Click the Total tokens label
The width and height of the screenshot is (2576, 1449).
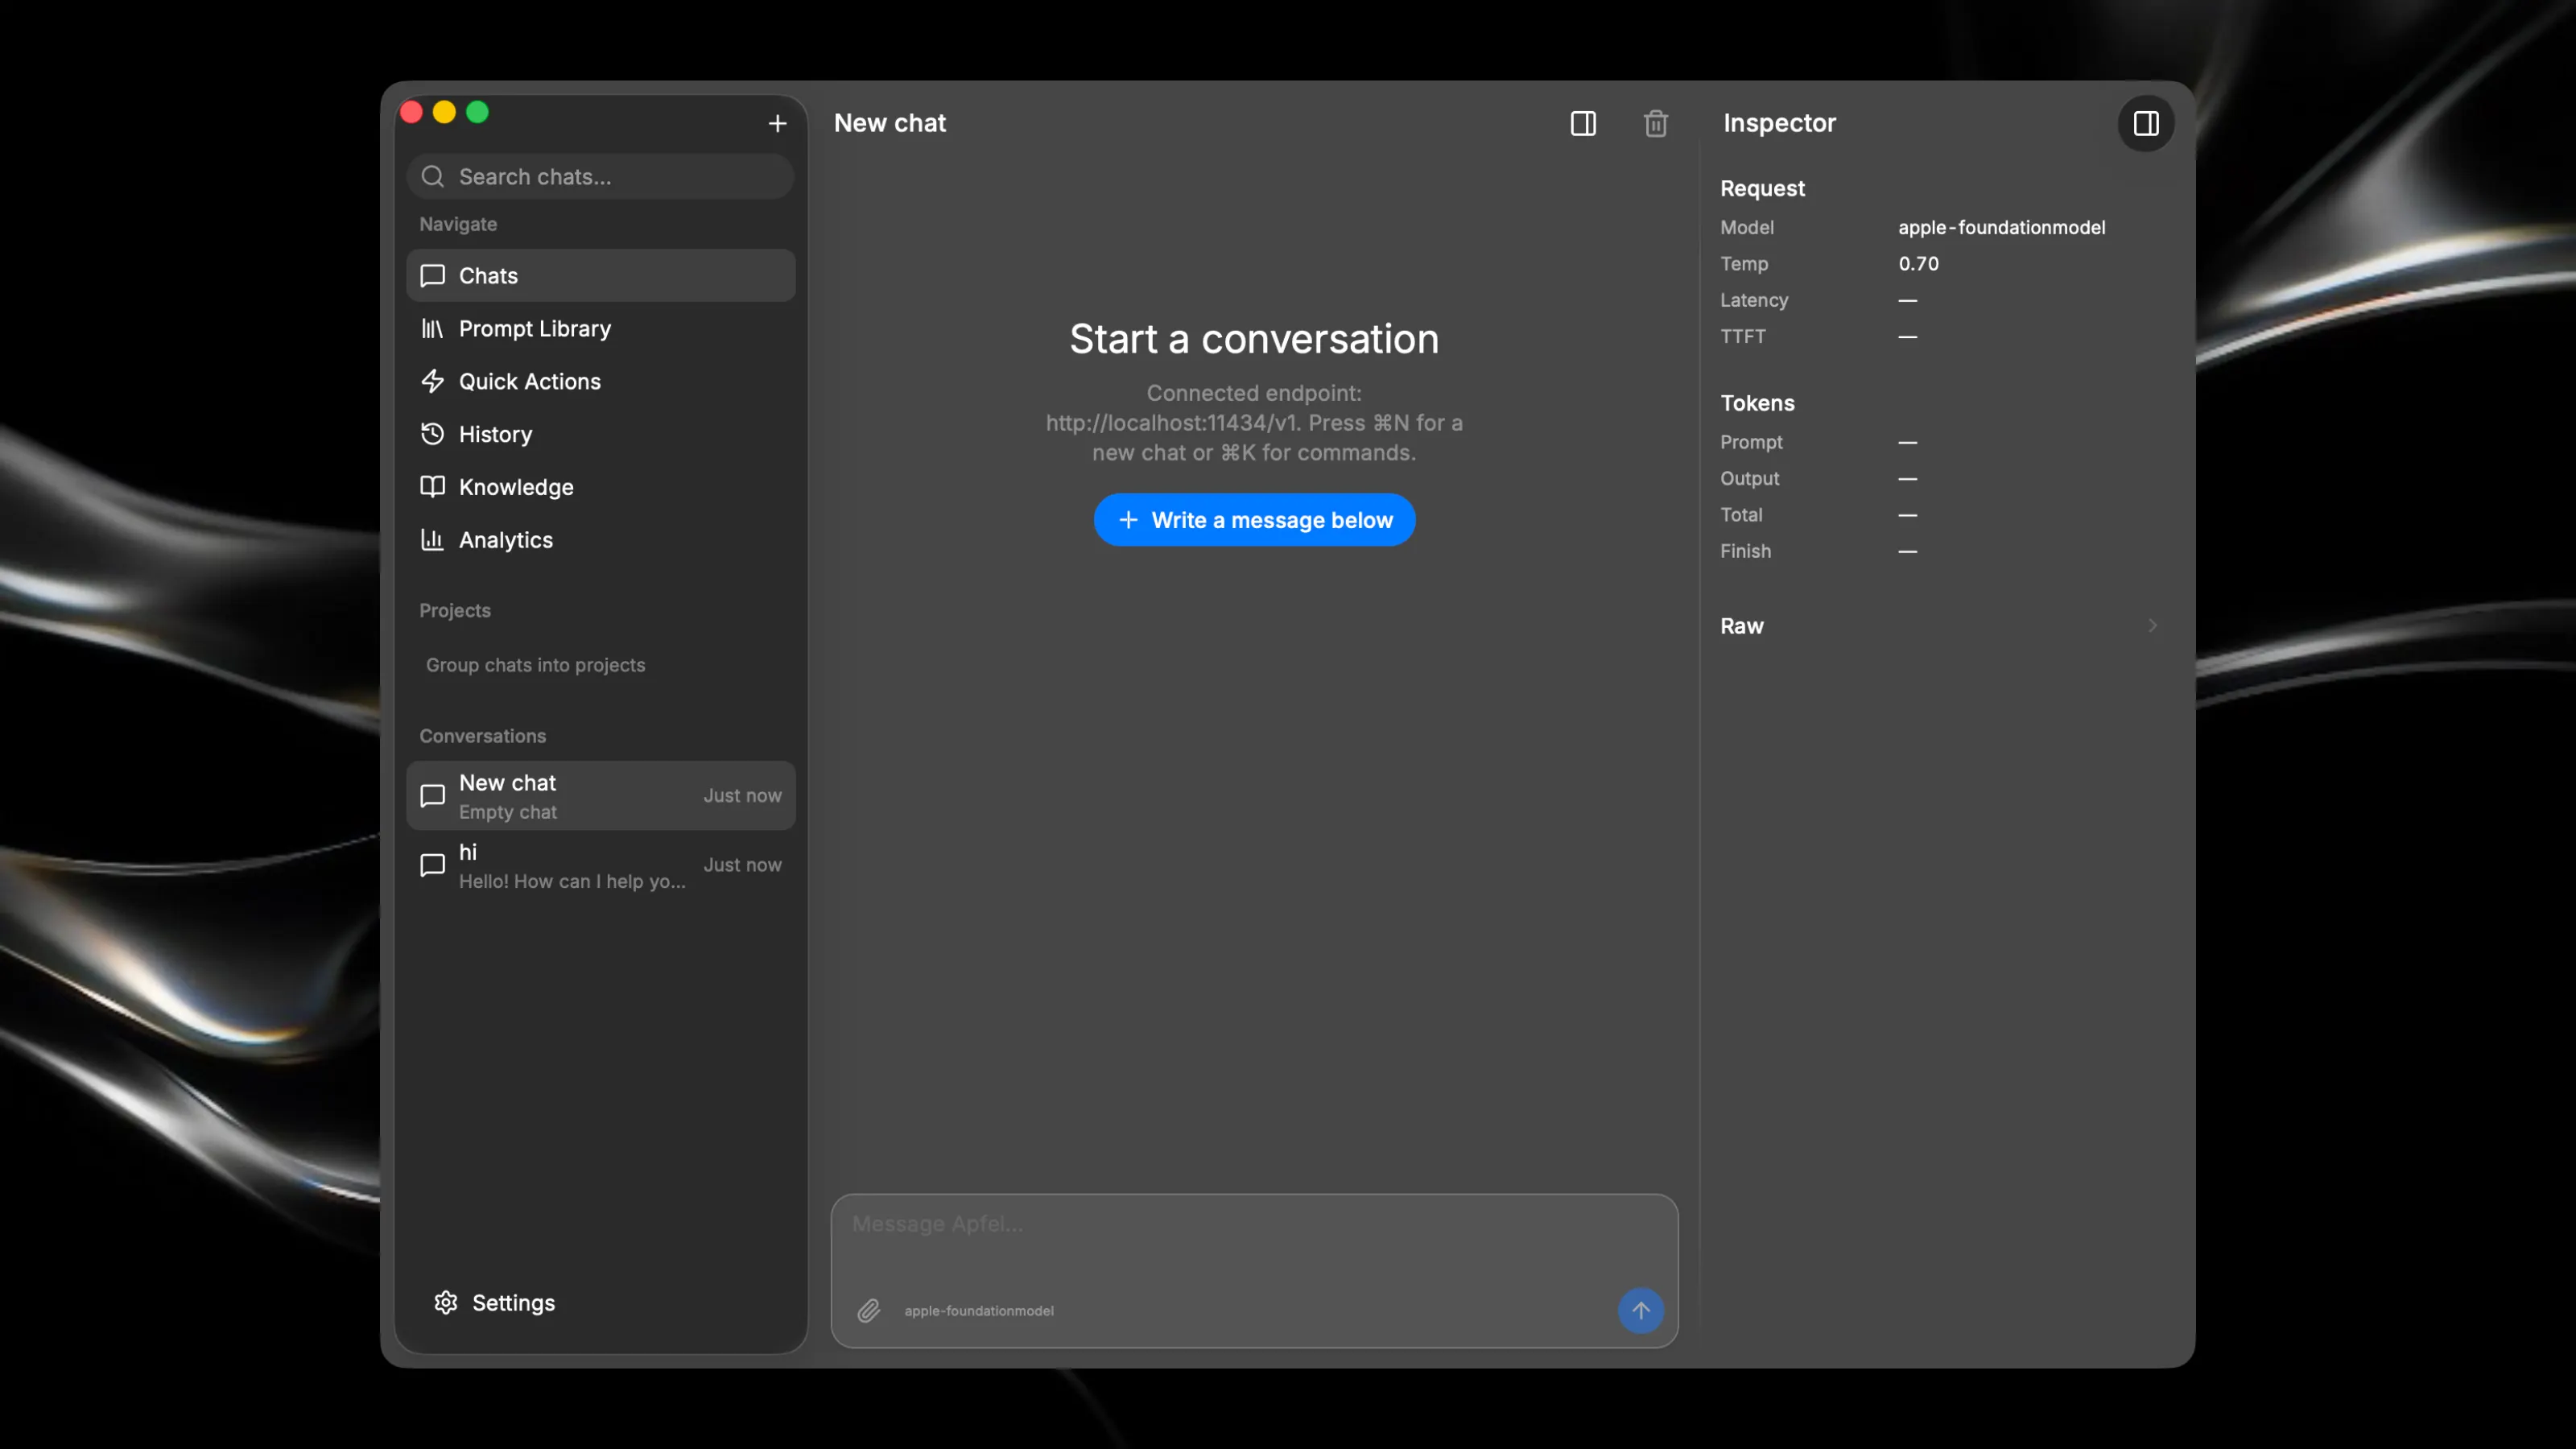[1741, 515]
